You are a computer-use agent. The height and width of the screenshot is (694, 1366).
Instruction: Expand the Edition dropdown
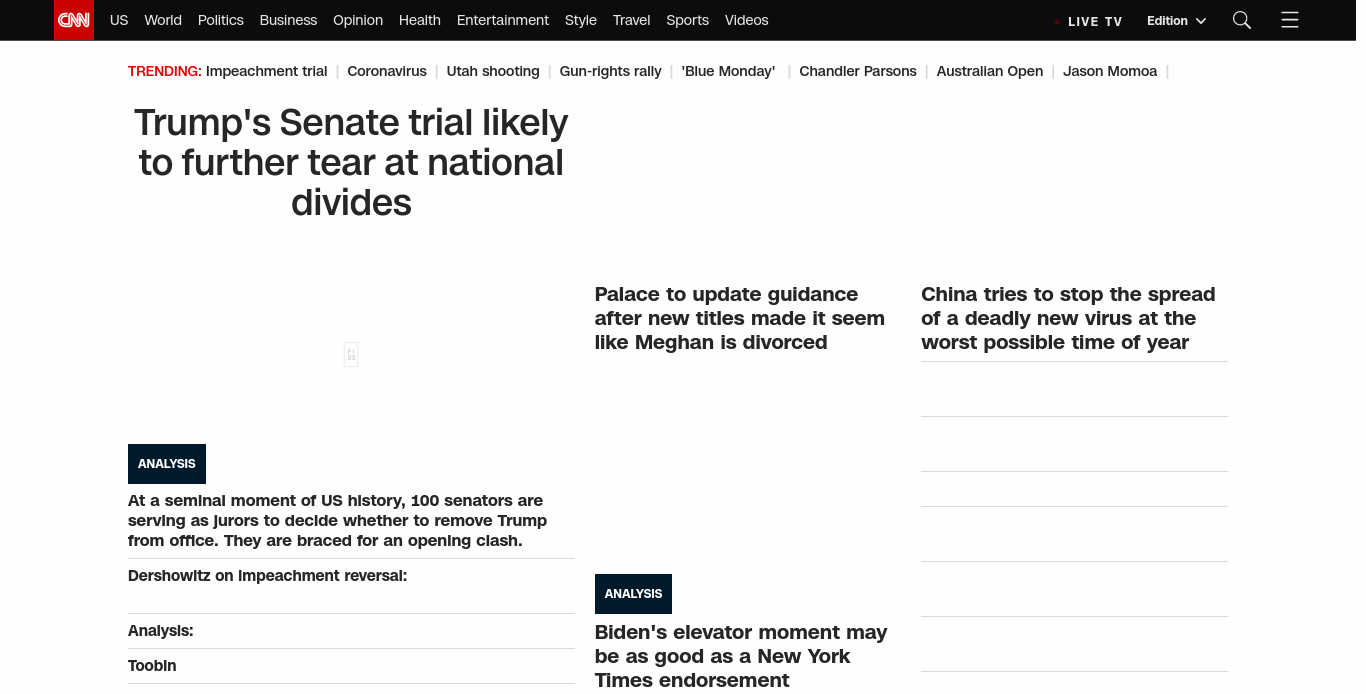(x=1176, y=21)
